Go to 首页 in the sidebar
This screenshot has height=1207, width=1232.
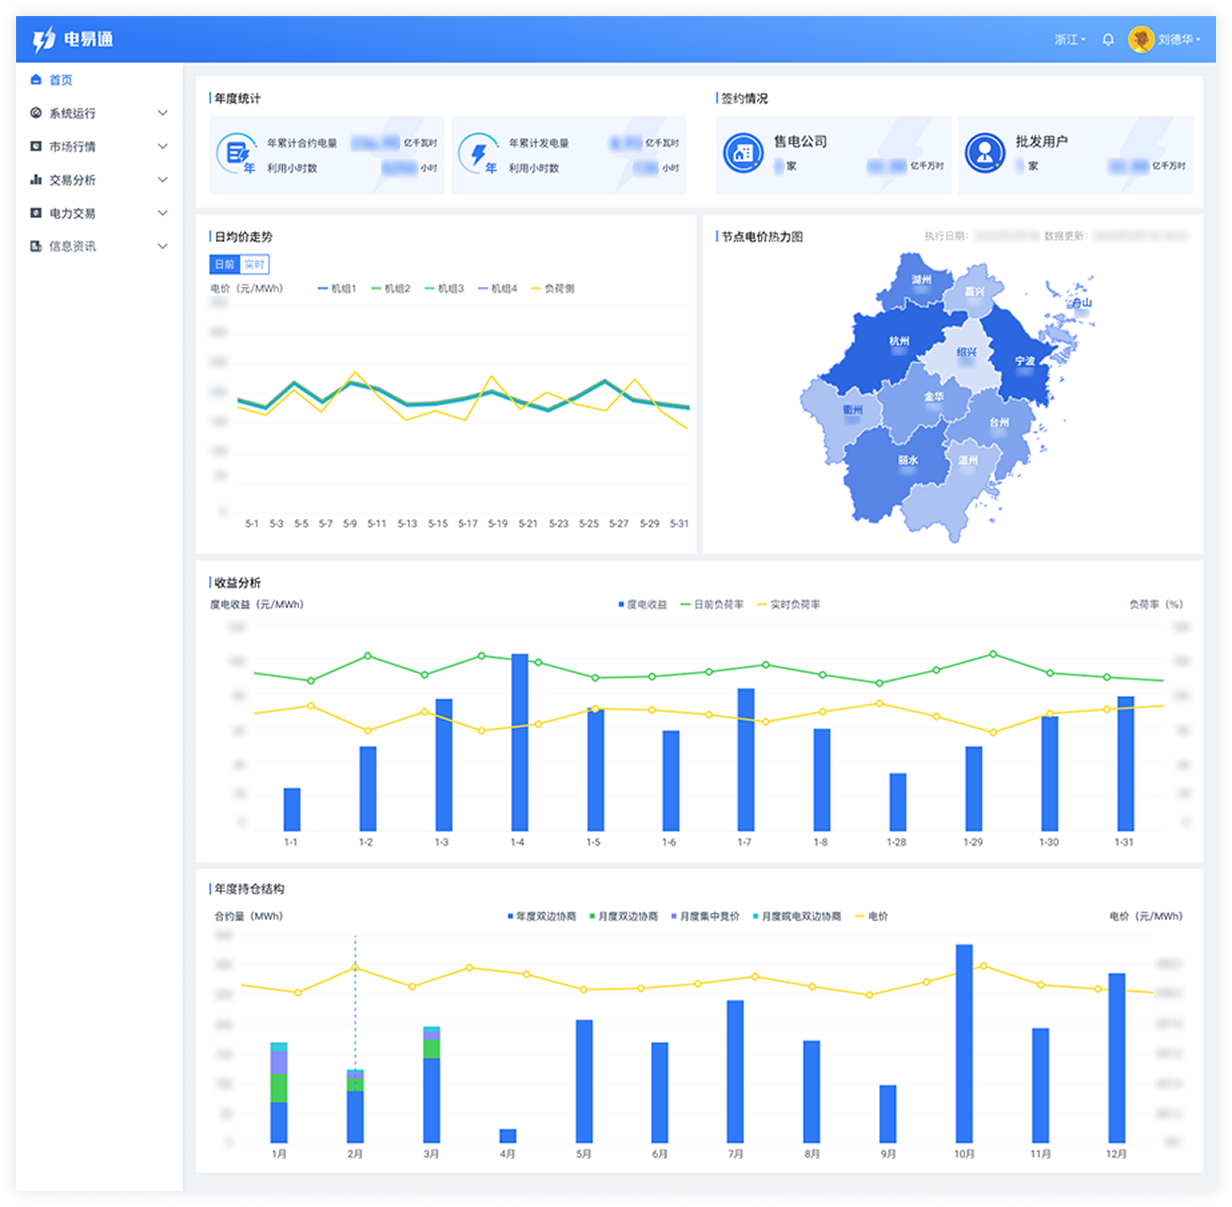60,80
